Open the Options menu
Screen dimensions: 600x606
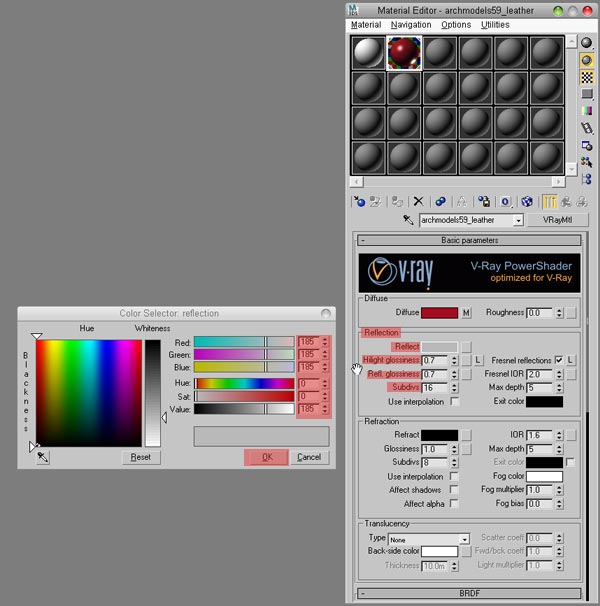pos(456,25)
